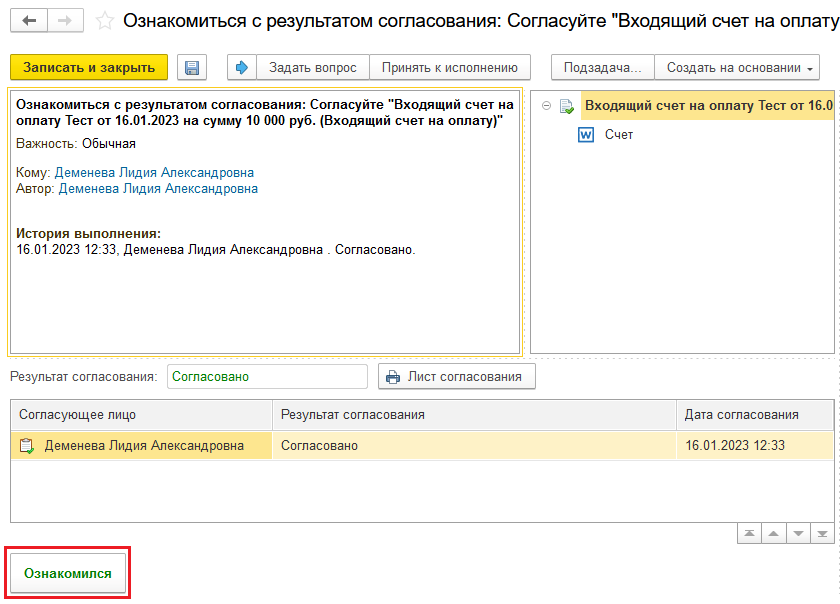Collapse the "Входящий счет на оплату" tree node
Image resolution: width=840 pixels, height=604 pixels.
tap(545, 106)
